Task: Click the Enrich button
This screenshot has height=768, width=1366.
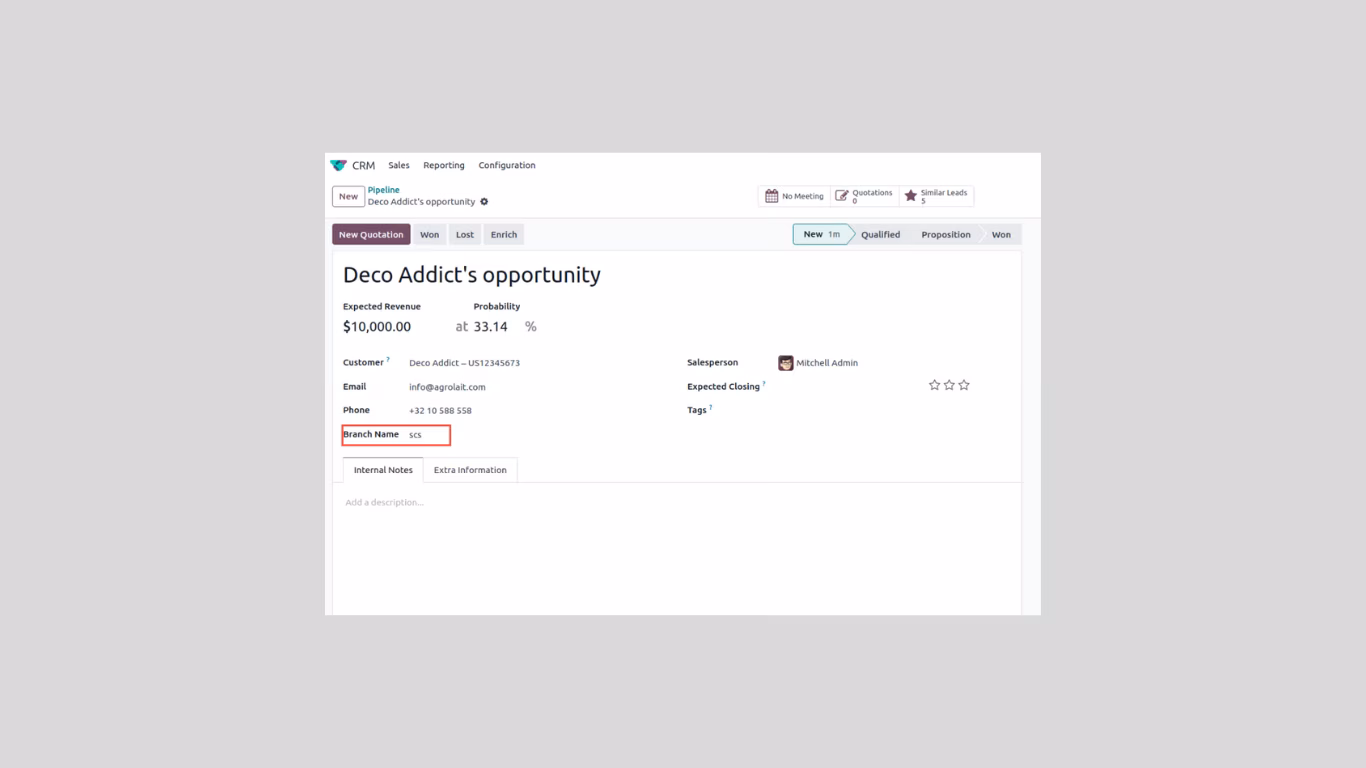Action: 504,235
